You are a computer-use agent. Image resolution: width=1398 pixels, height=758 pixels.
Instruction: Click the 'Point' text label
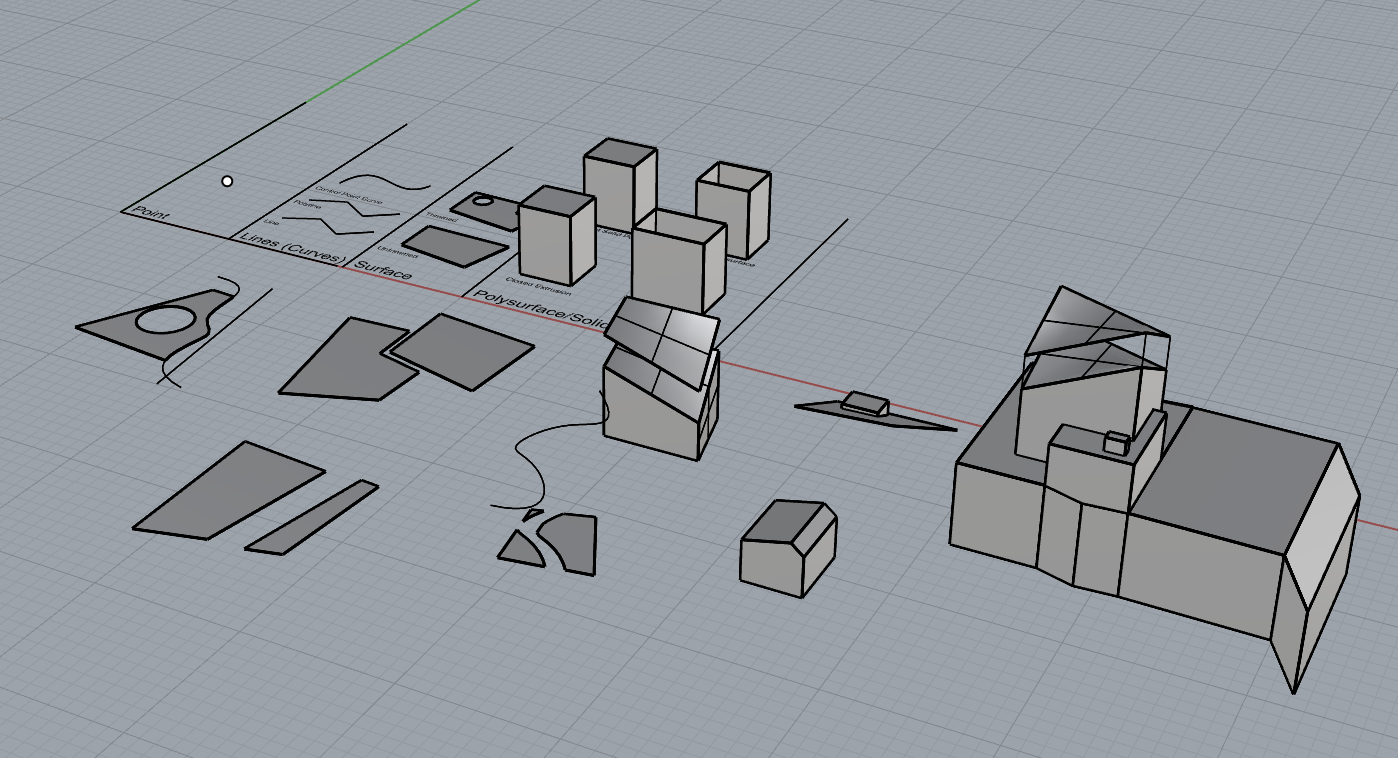coord(146,215)
